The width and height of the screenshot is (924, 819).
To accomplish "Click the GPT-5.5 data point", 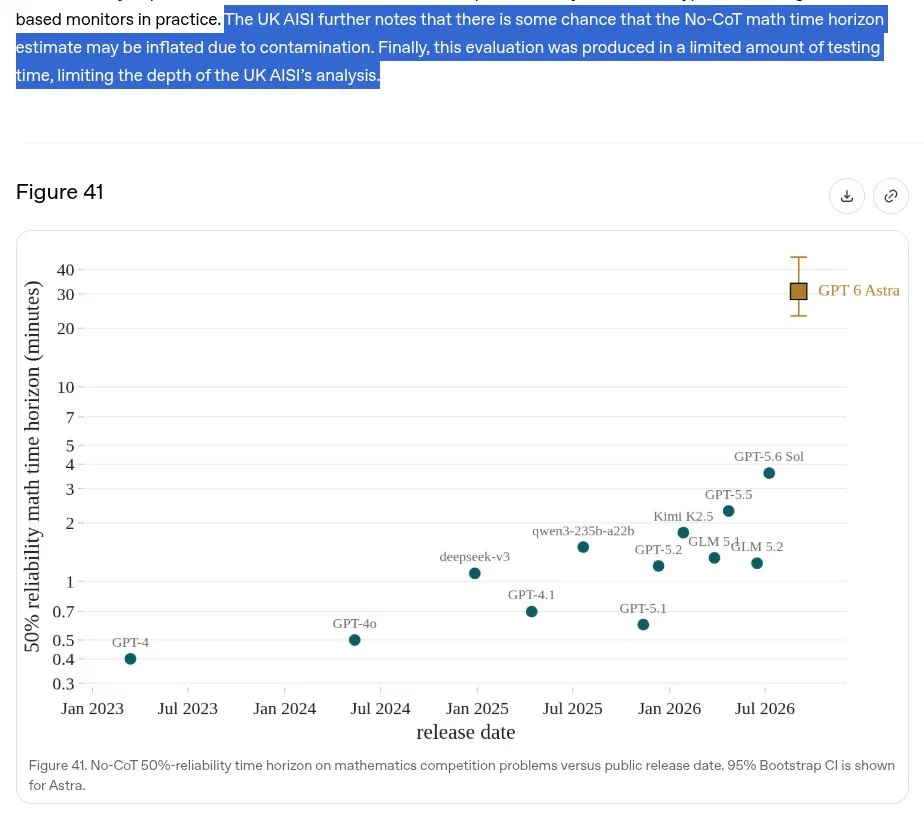I will point(728,511).
